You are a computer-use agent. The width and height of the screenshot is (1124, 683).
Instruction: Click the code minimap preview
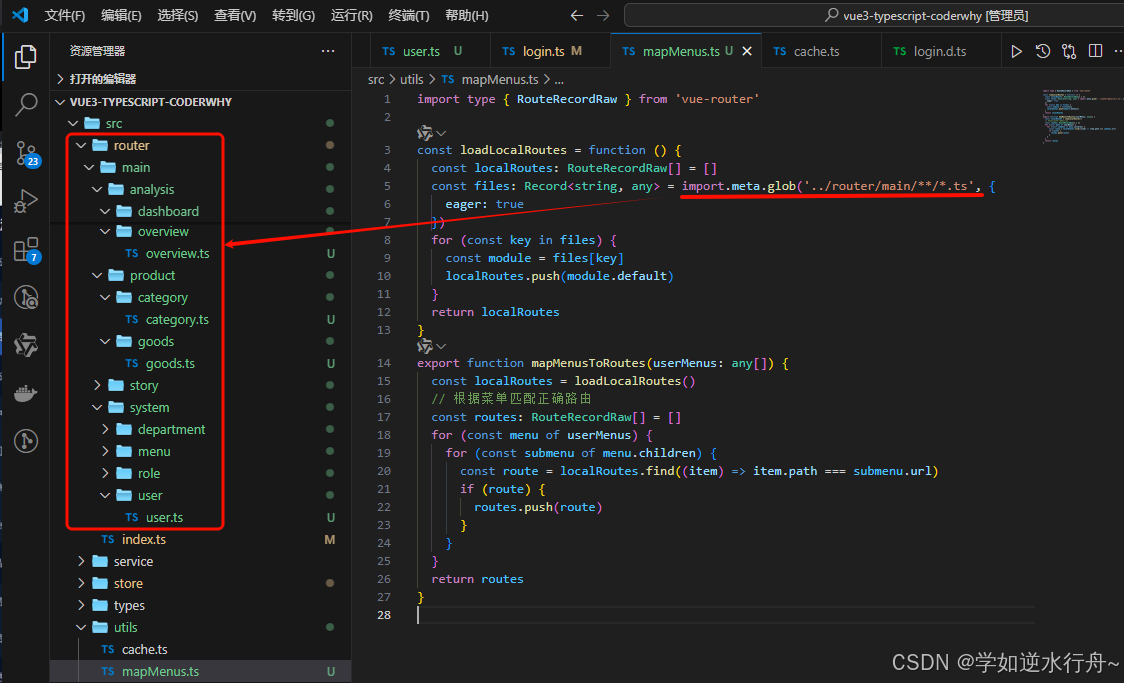click(x=1080, y=116)
